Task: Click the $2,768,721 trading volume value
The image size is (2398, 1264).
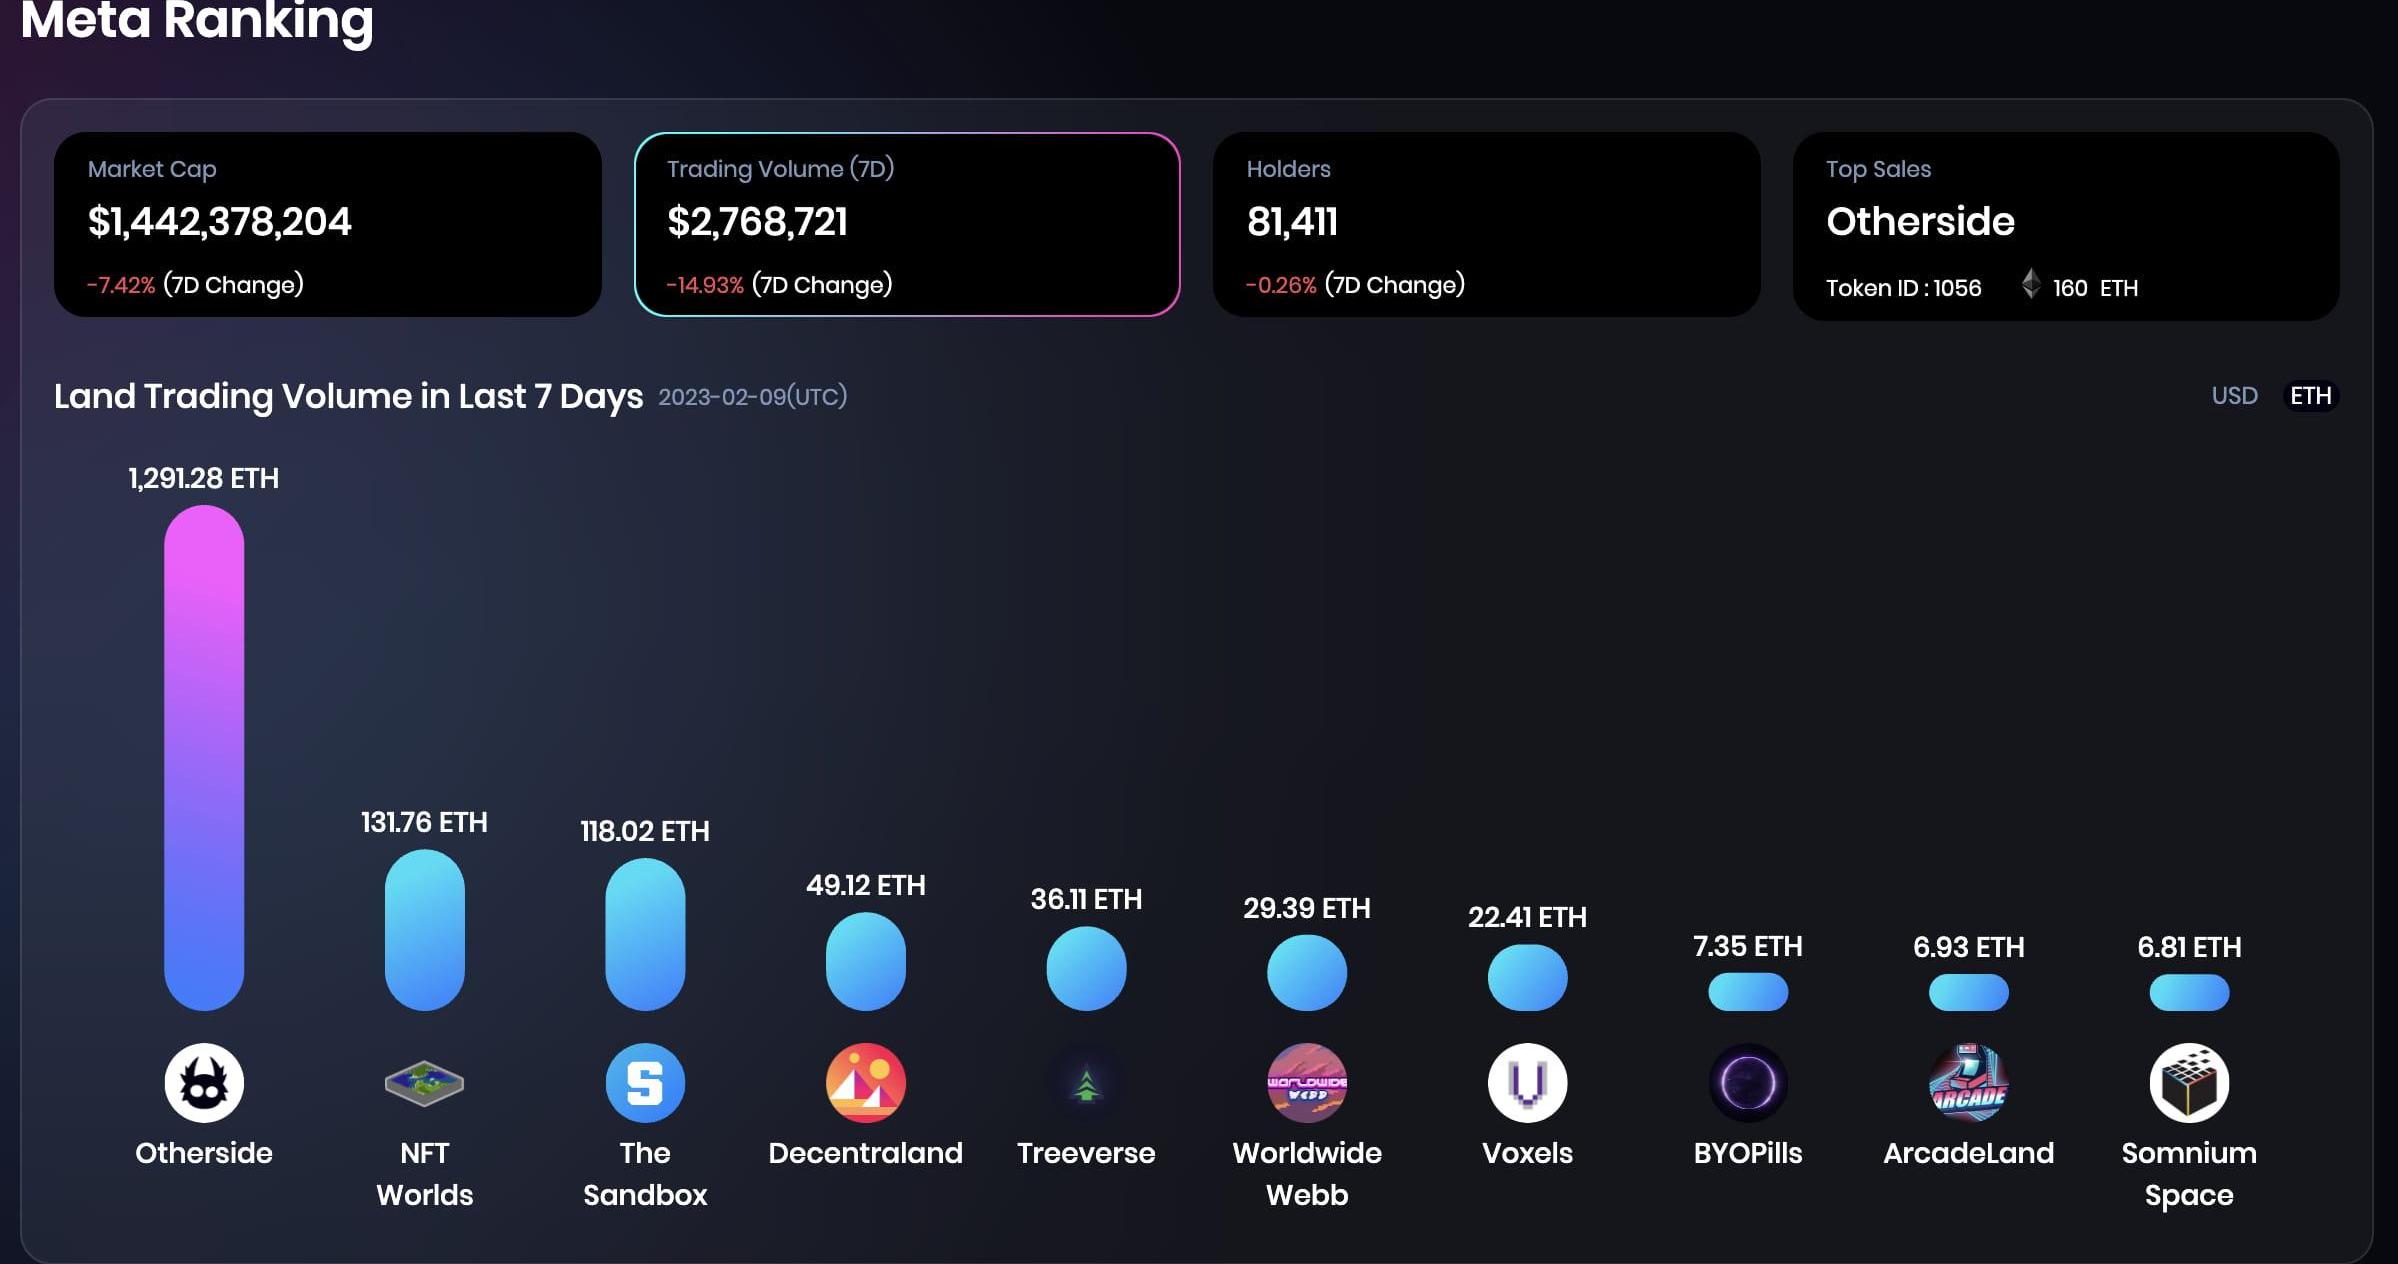Action: point(757,222)
